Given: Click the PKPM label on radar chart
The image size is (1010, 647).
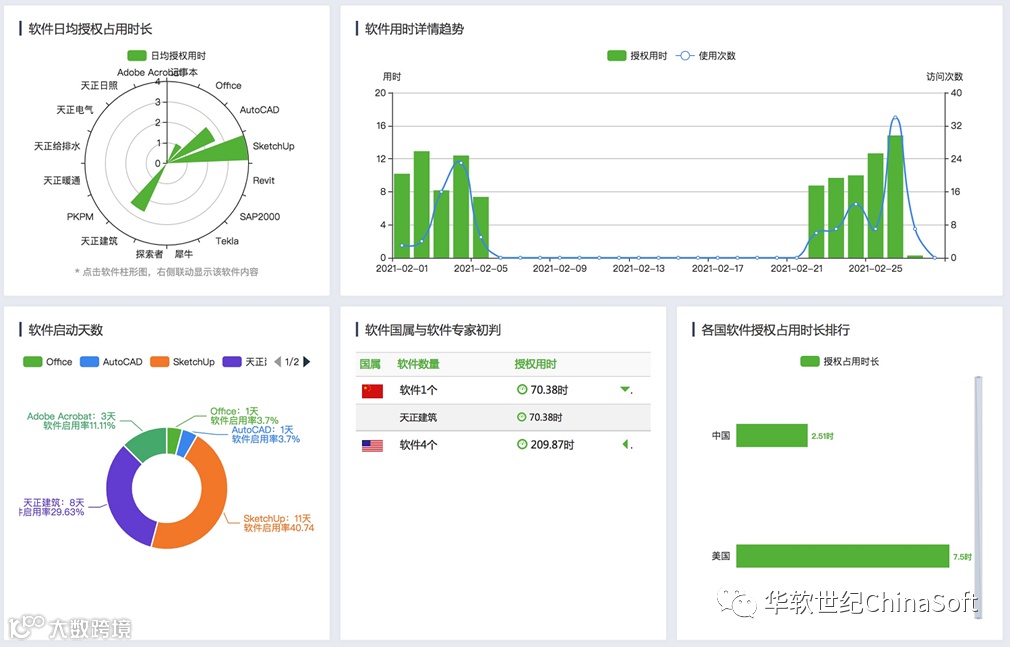Looking at the screenshot, I should 80,217.
